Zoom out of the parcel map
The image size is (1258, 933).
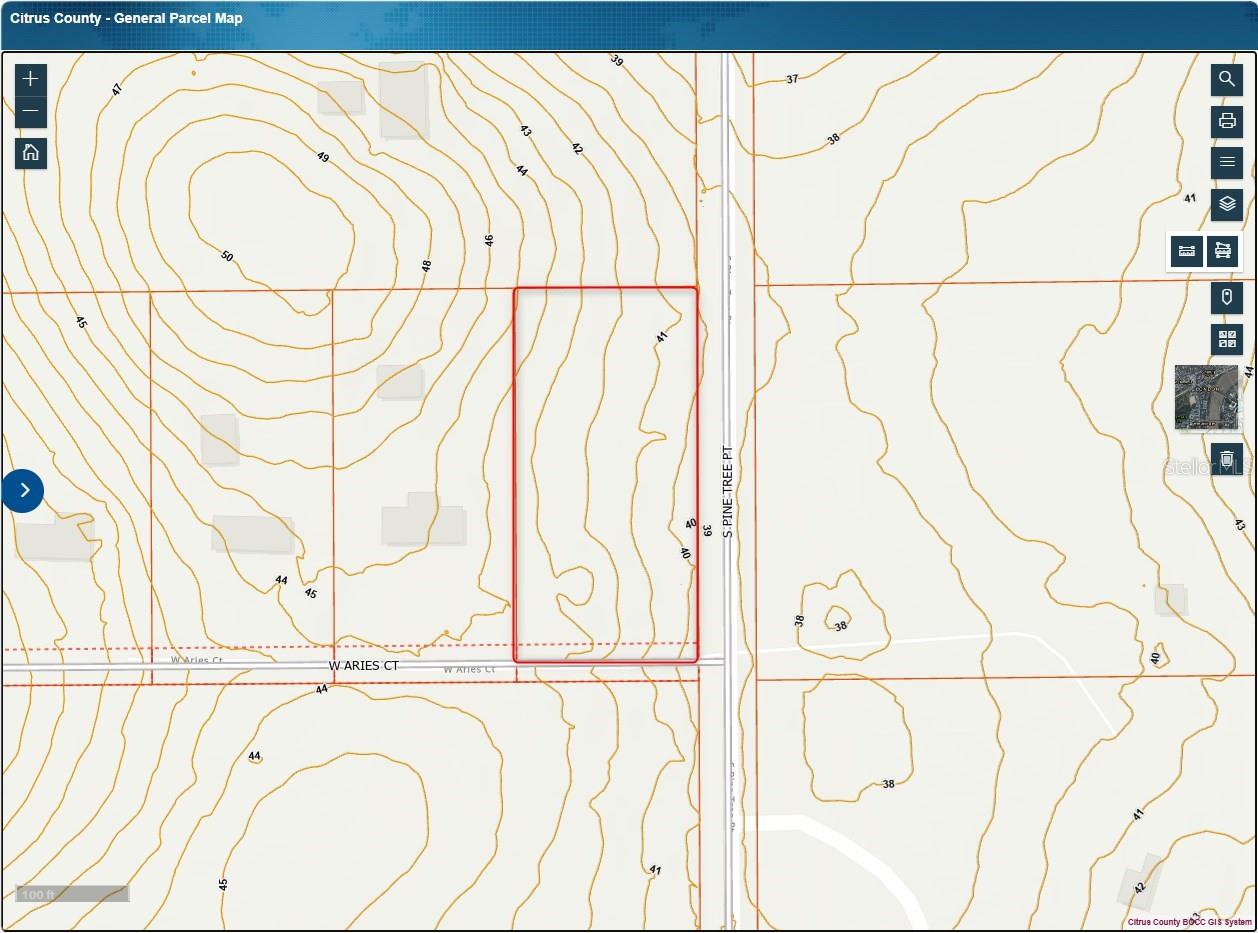tap(31, 111)
